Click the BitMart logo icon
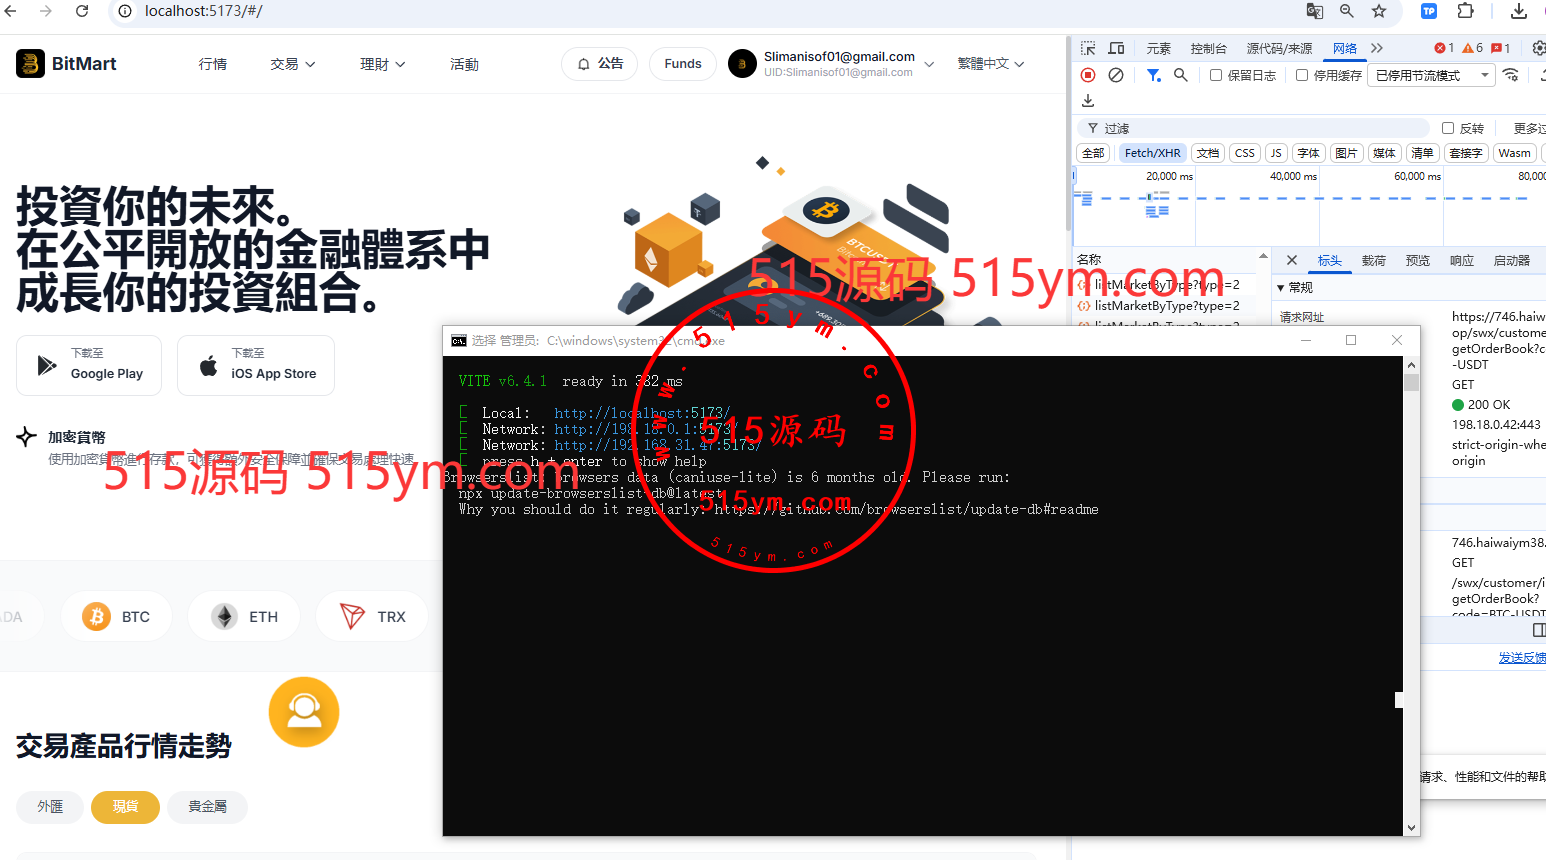This screenshot has height=860, width=1546. [30, 64]
